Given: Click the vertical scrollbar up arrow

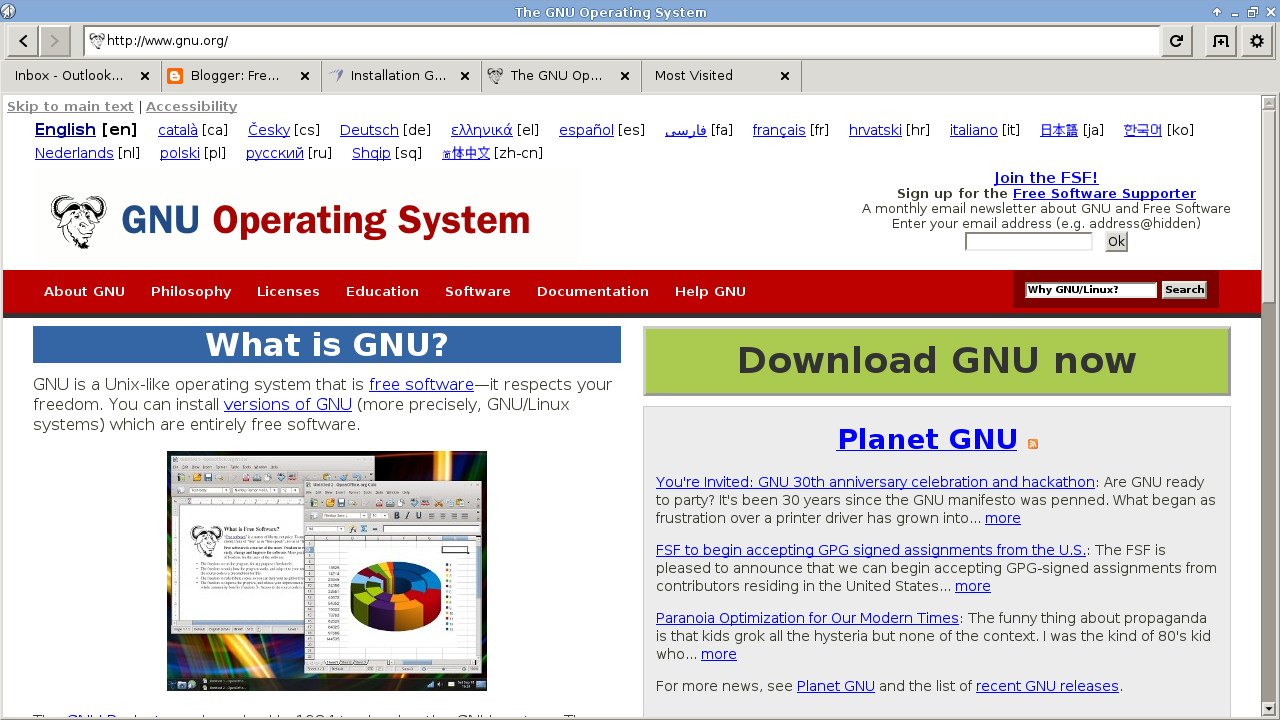Looking at the screenshot, I should pyautogui.click(x=1269, y=102).
